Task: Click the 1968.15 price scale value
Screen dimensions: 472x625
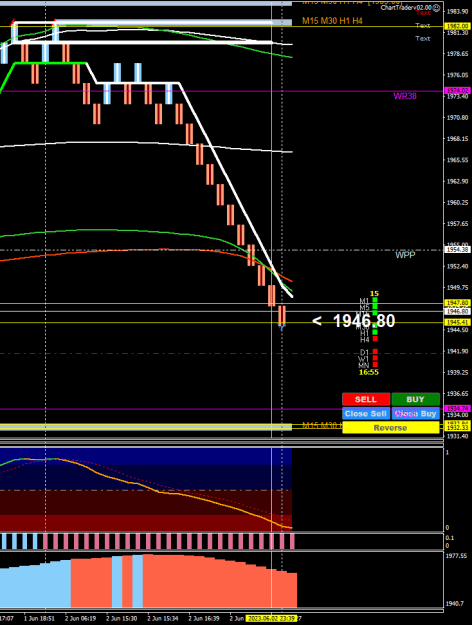Action: coord(458,139)
